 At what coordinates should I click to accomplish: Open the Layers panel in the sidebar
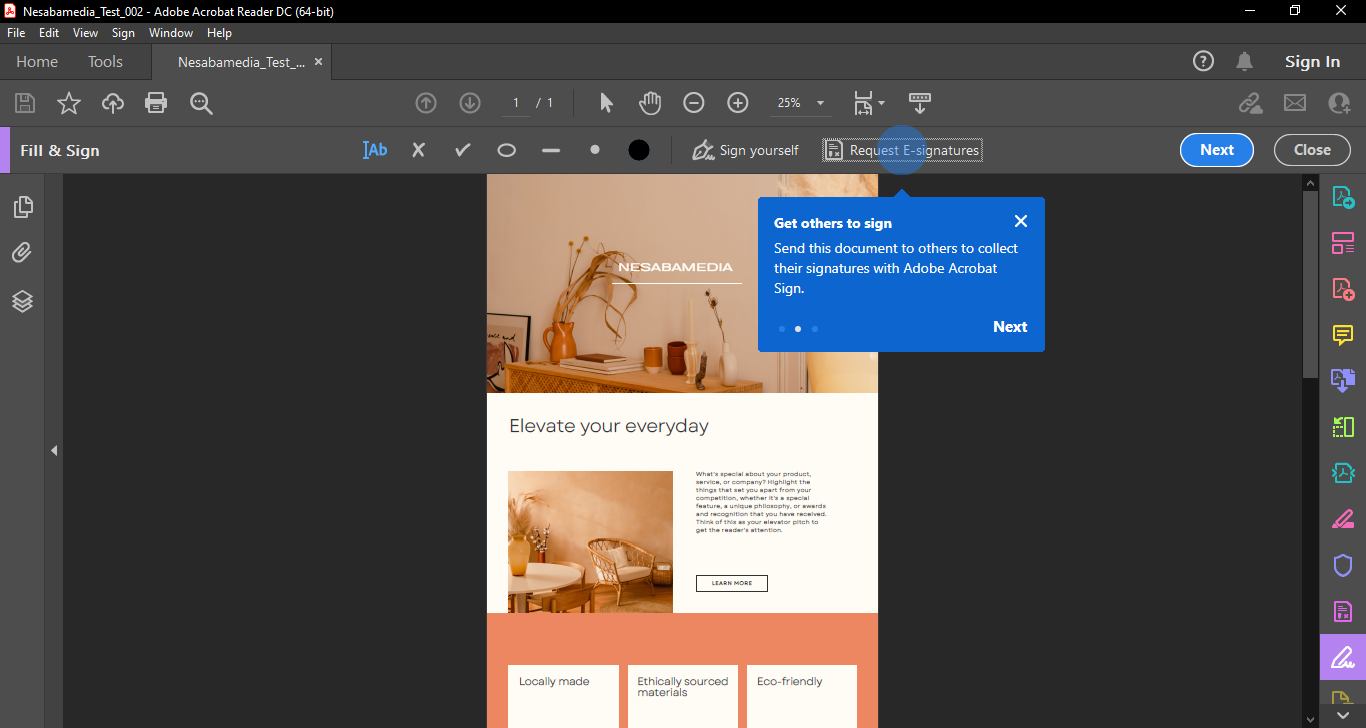tap(22, 301)
